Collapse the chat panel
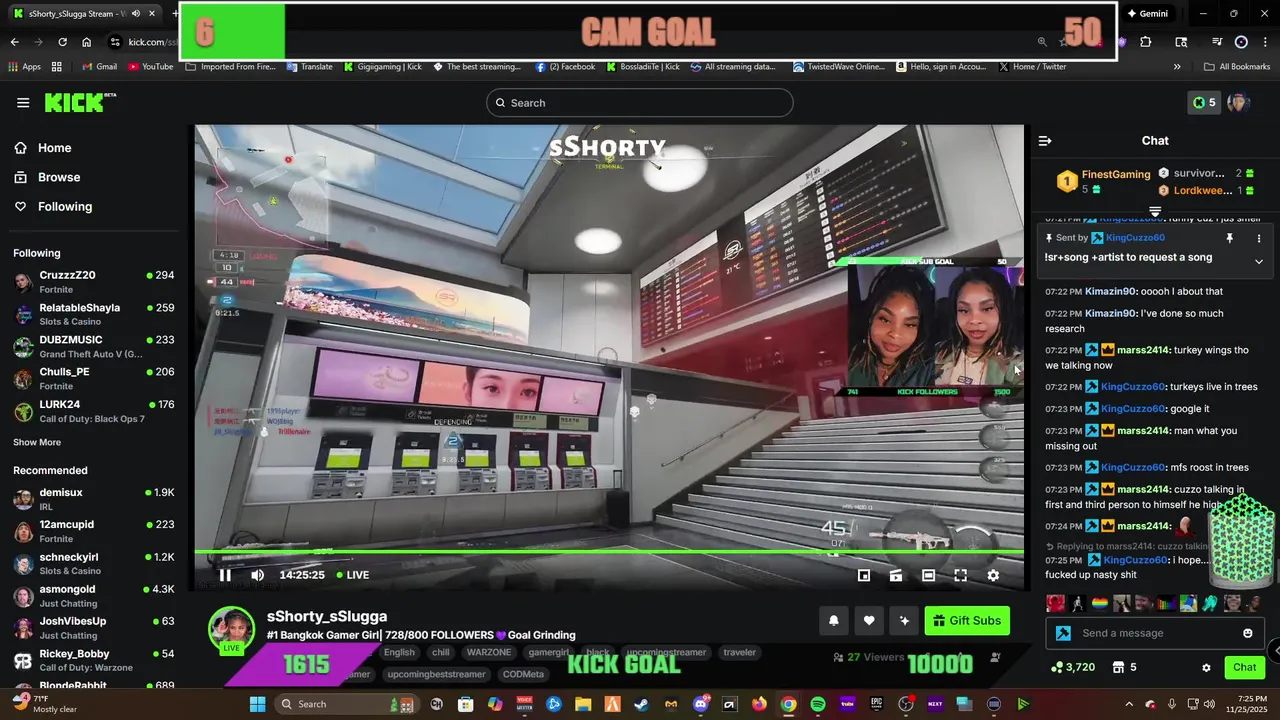Image resolution: width=1280 pixels, height=720 pixels. coord(1045,141)
